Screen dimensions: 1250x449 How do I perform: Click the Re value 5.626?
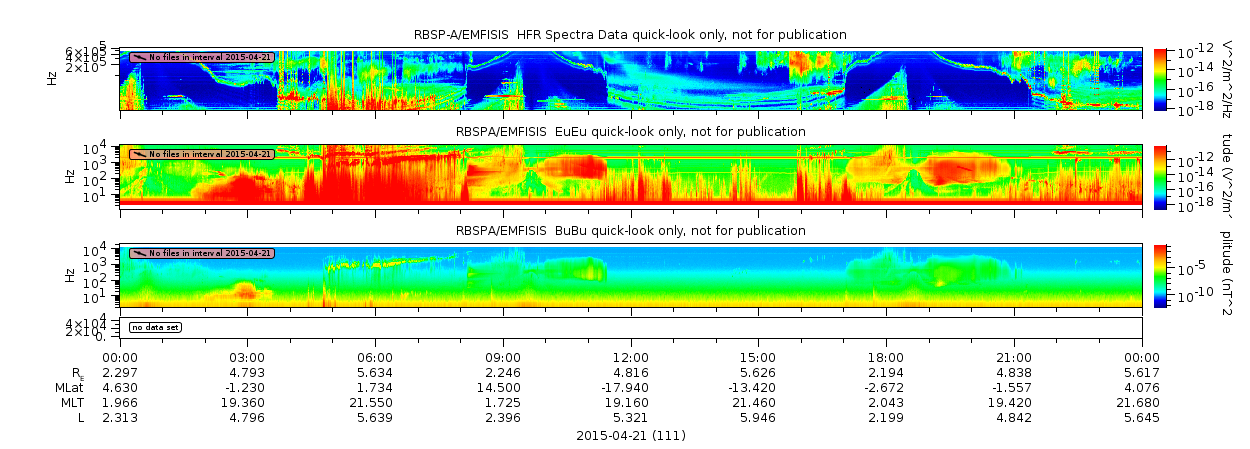pyautogui.click(x=758, y=373)
